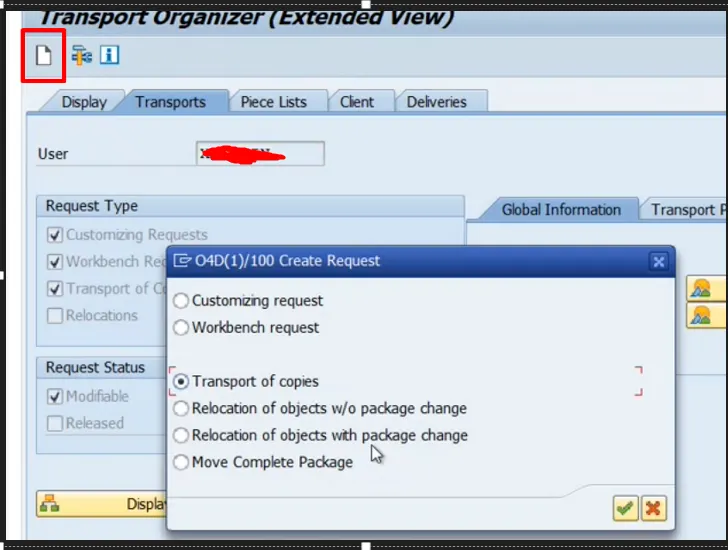The height and width of the screenshot is (550, 728).
Task: Click the upper landscape picture button
Action: coord(707,289)
